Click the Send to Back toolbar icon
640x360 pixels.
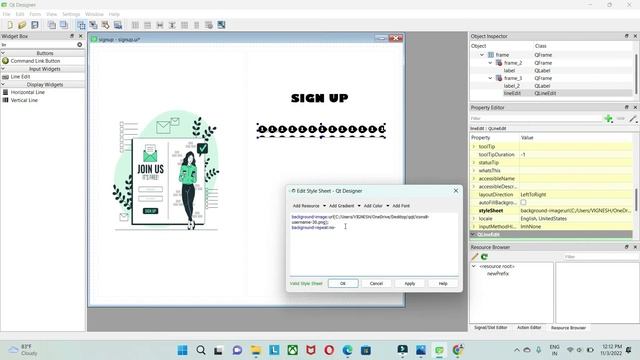(x=51, y=25)
